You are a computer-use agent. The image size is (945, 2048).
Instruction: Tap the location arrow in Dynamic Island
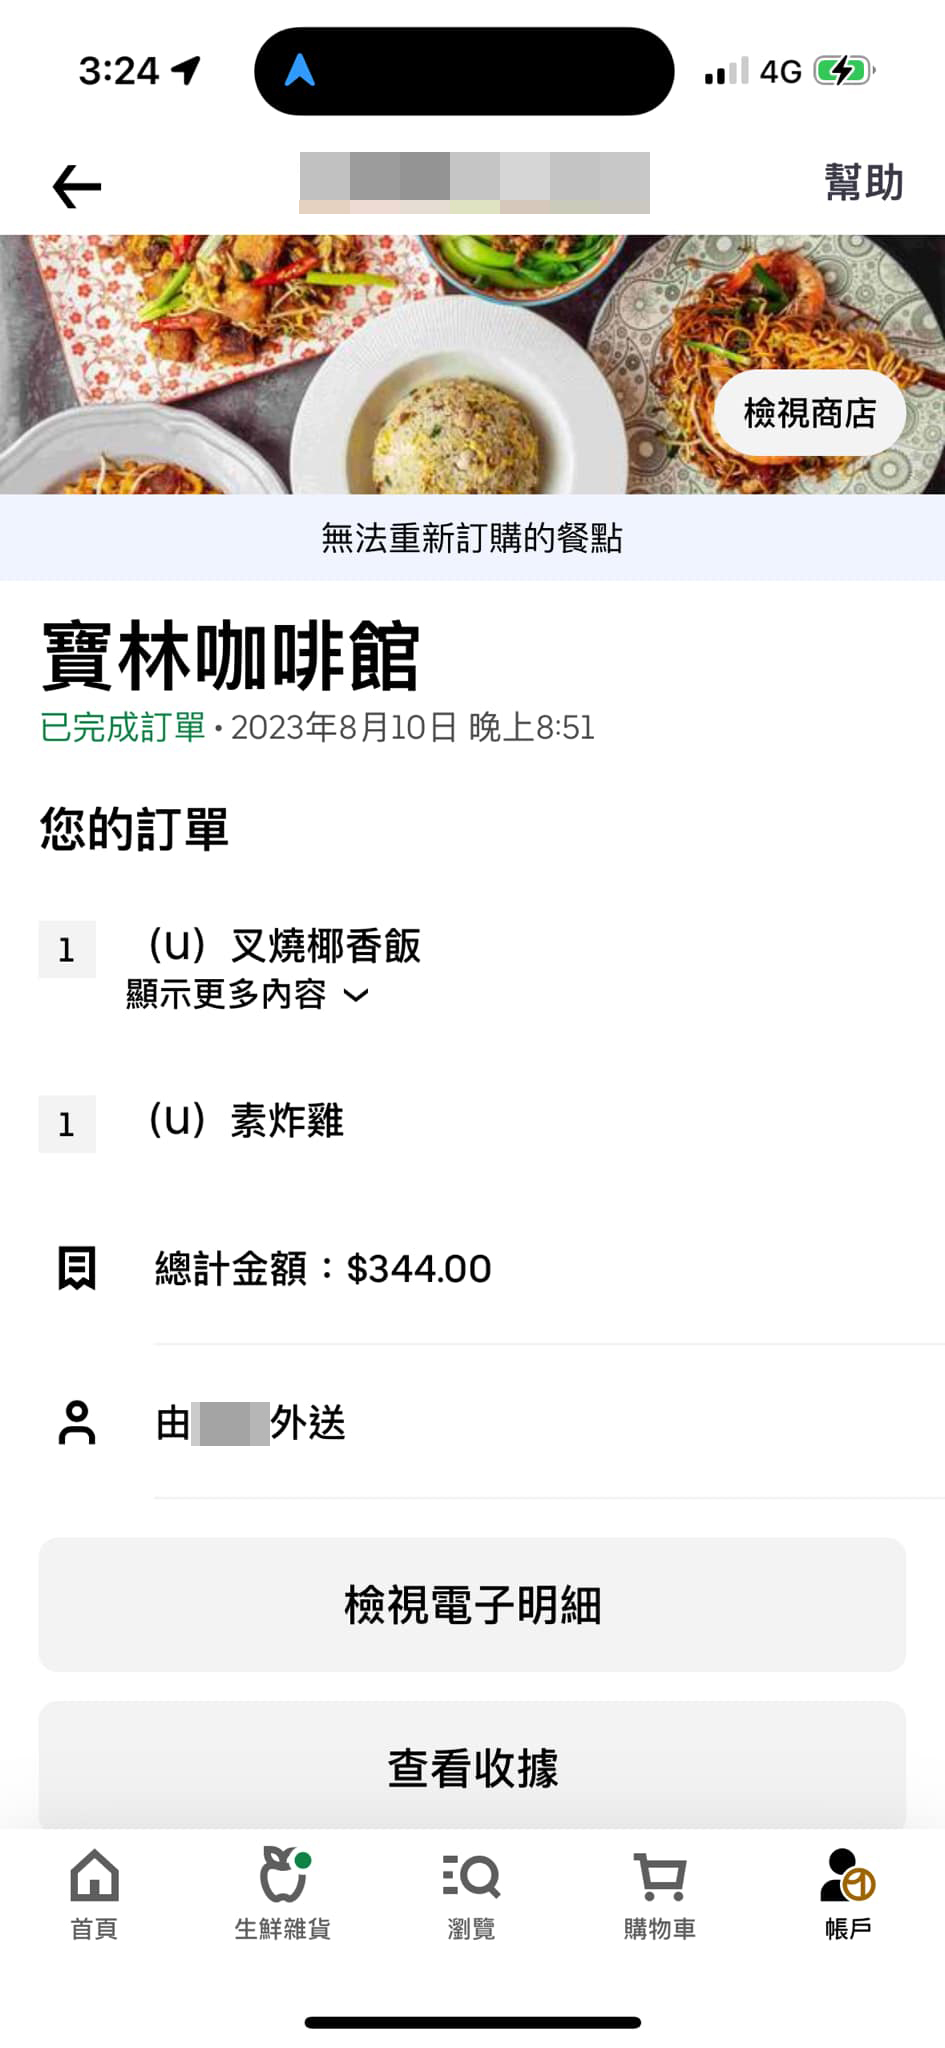coord(300,71)
